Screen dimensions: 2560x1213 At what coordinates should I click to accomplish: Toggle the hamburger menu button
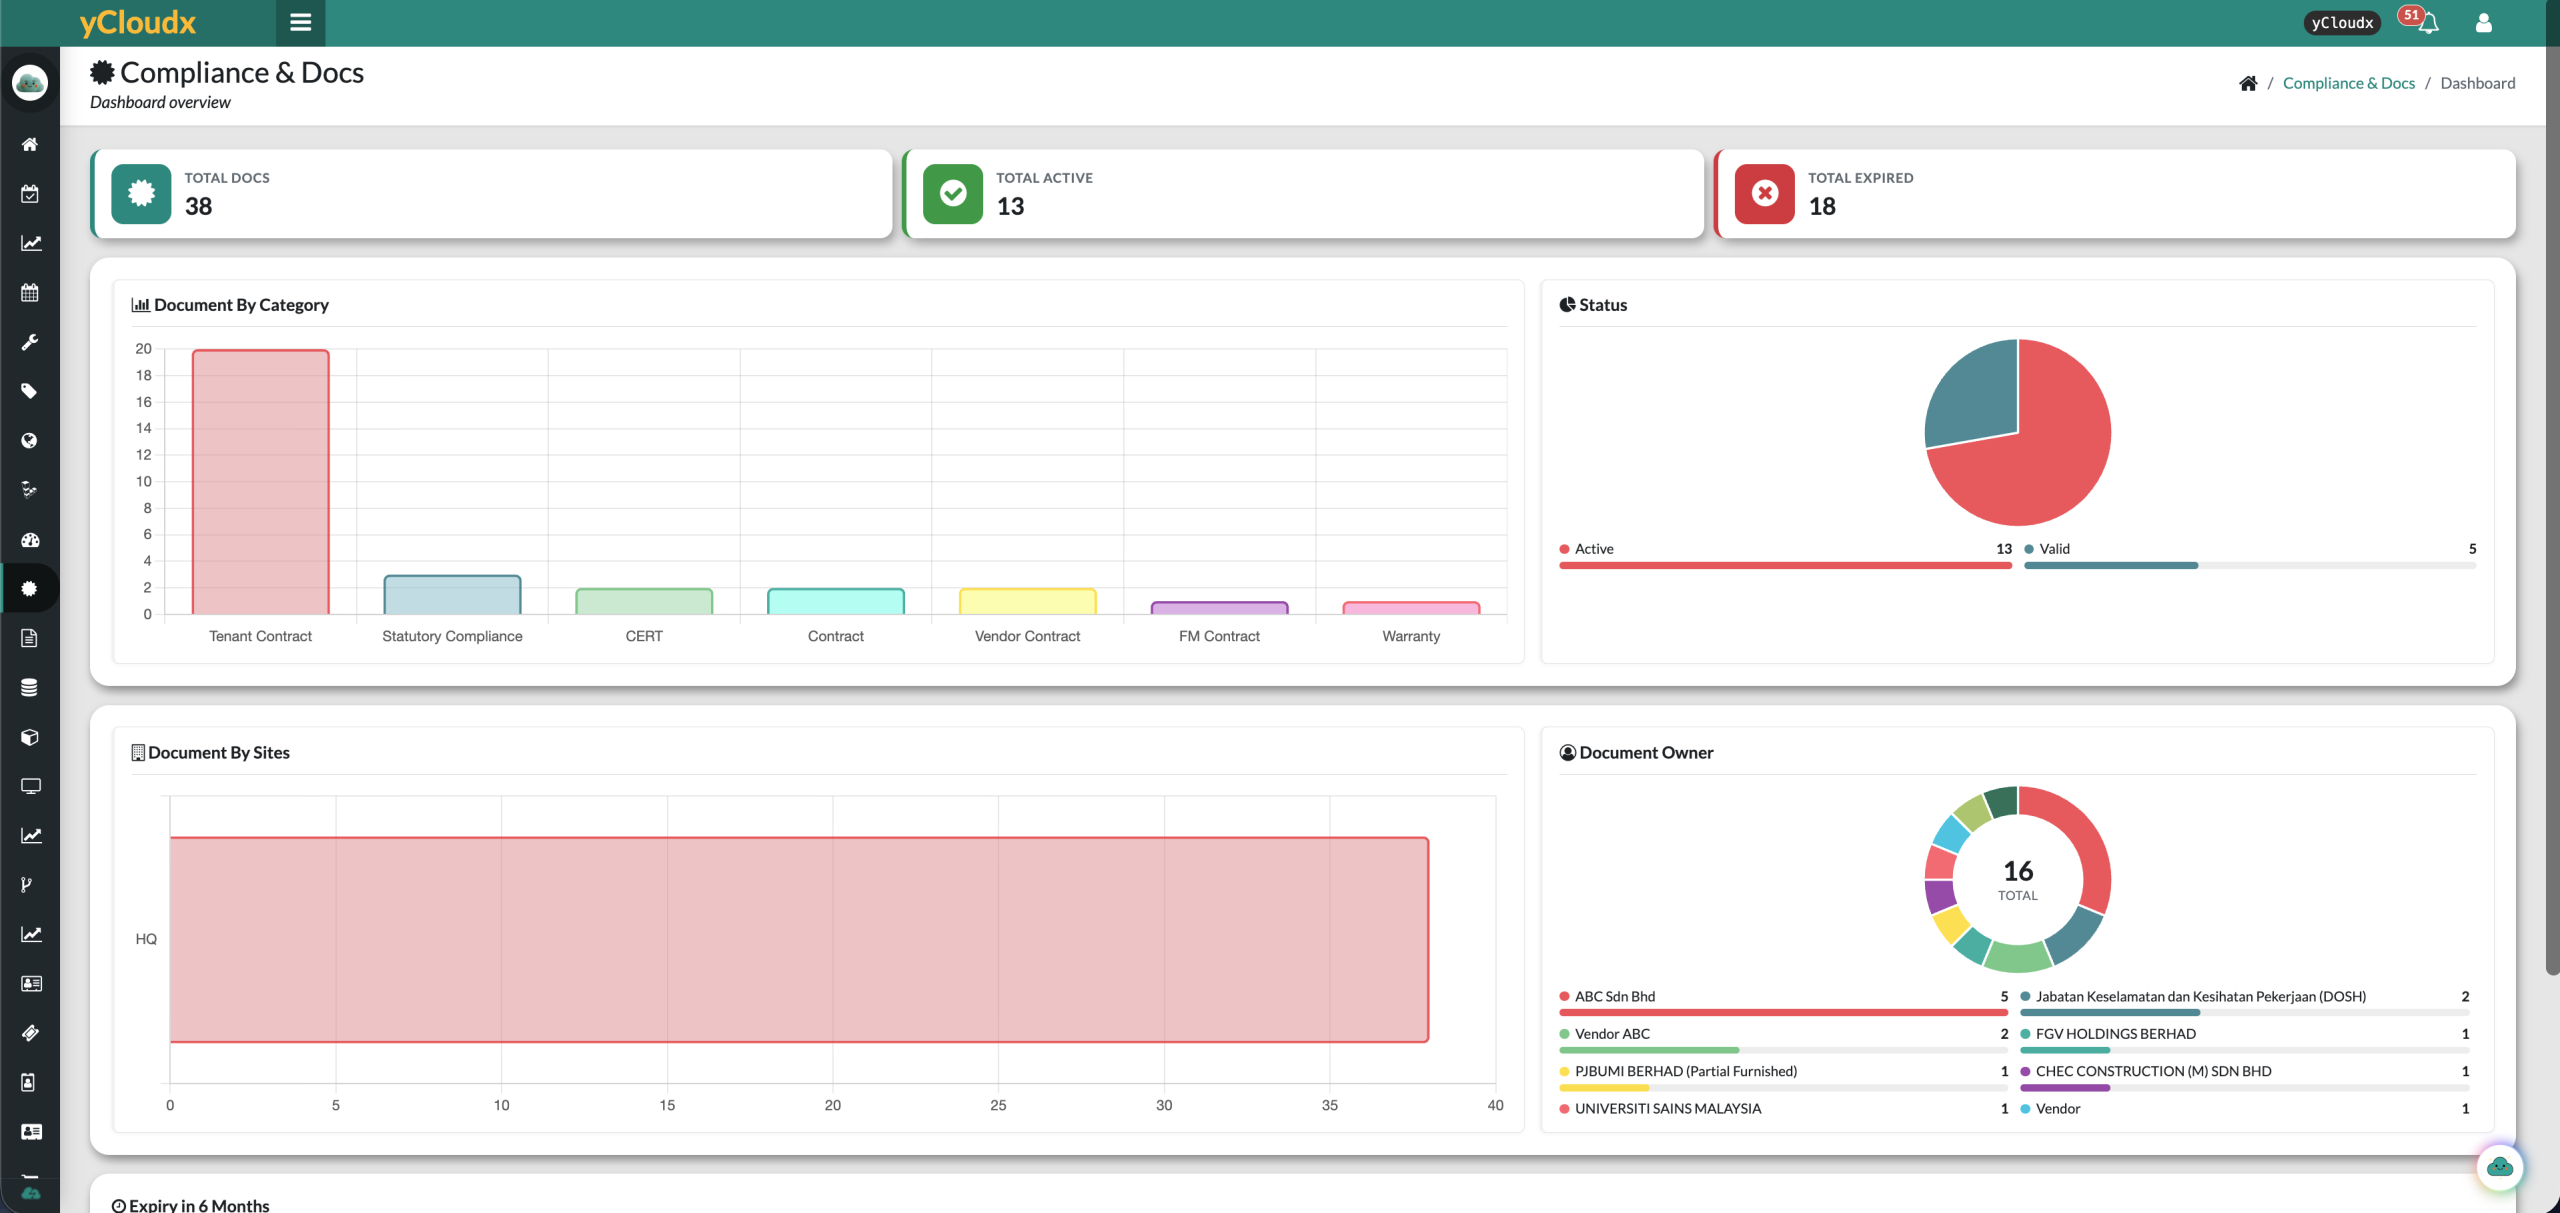(x=300, y=22)
